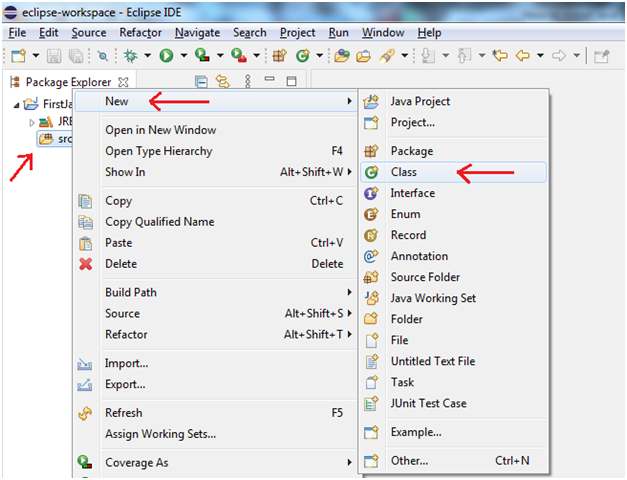Choose JUnit Test Case from submenu
The image size is (627, 480).
(453, 403)
